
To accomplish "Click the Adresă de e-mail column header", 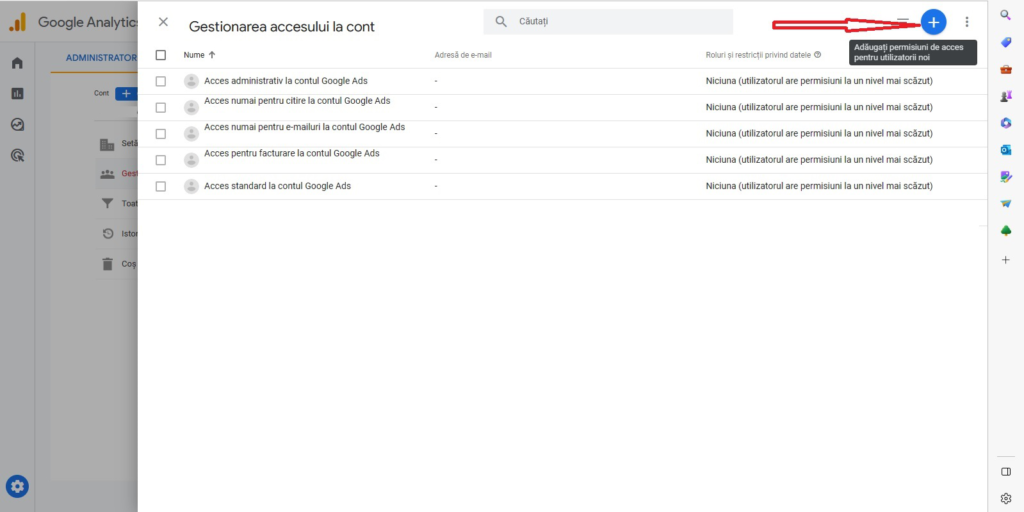I will 463,55.
